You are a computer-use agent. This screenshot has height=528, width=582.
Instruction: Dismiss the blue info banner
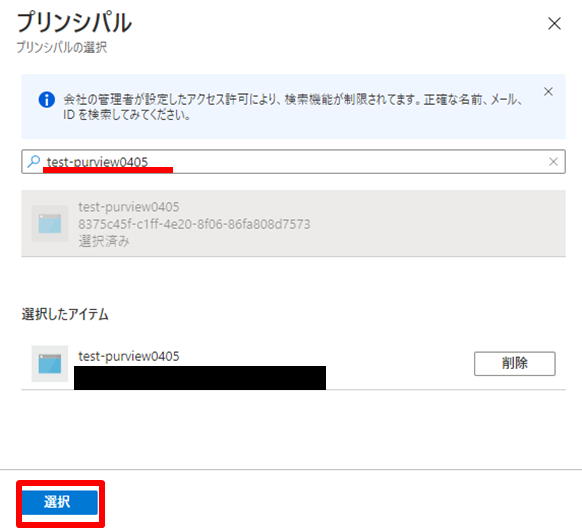[x=548, y=92]
